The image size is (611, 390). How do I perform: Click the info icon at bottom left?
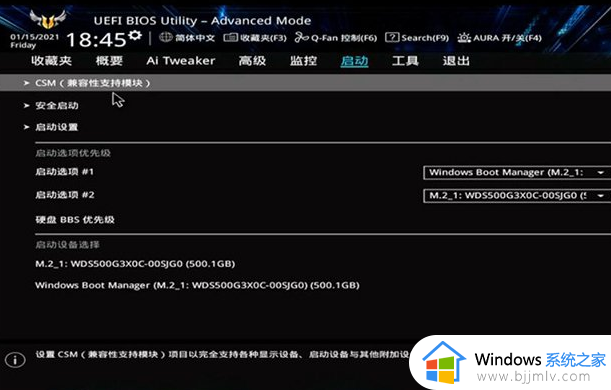pos(15,360)
